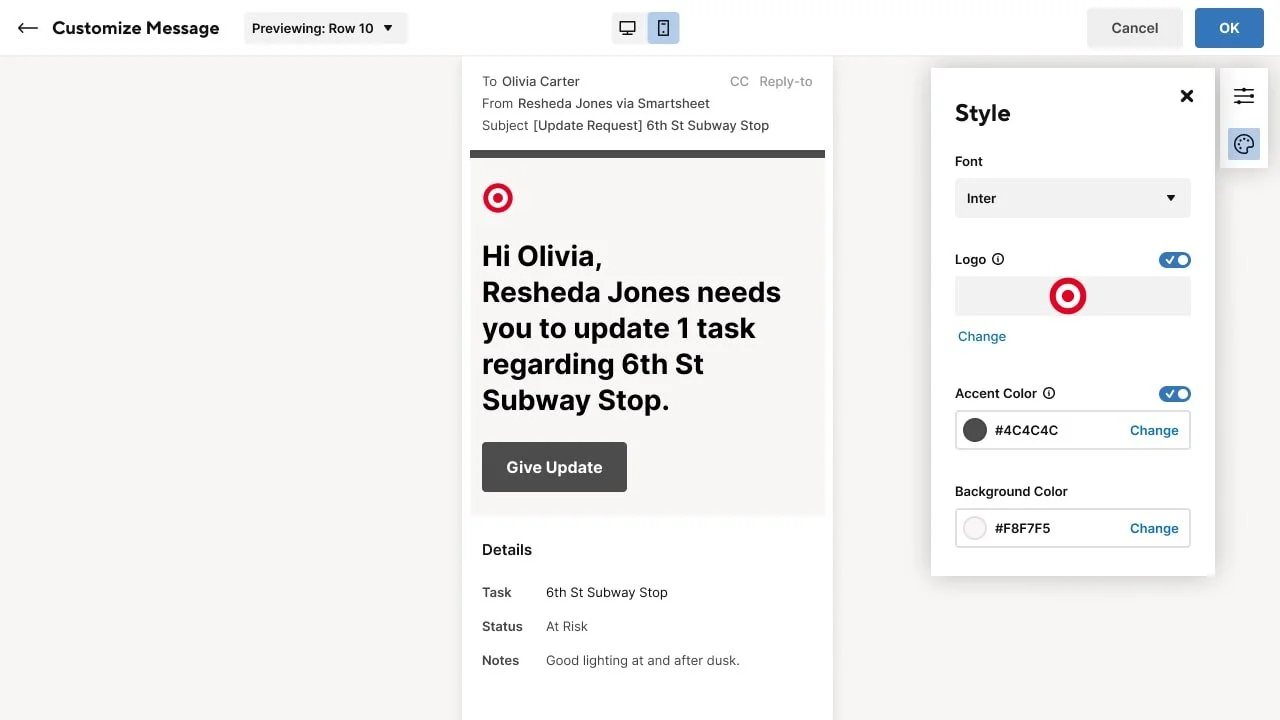The width and height of the screenshot is (1280, 720).
Task: Open the Style palette icon
Action: click(1244, 144)
